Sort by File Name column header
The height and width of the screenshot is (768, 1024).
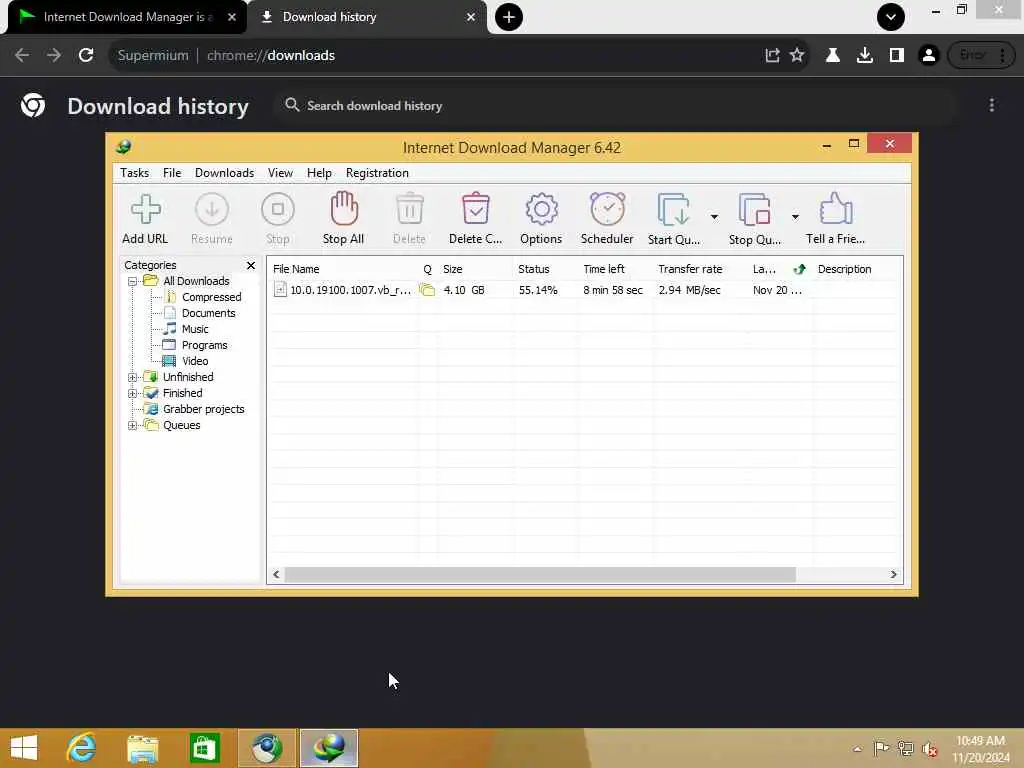(x=296, y=269)
